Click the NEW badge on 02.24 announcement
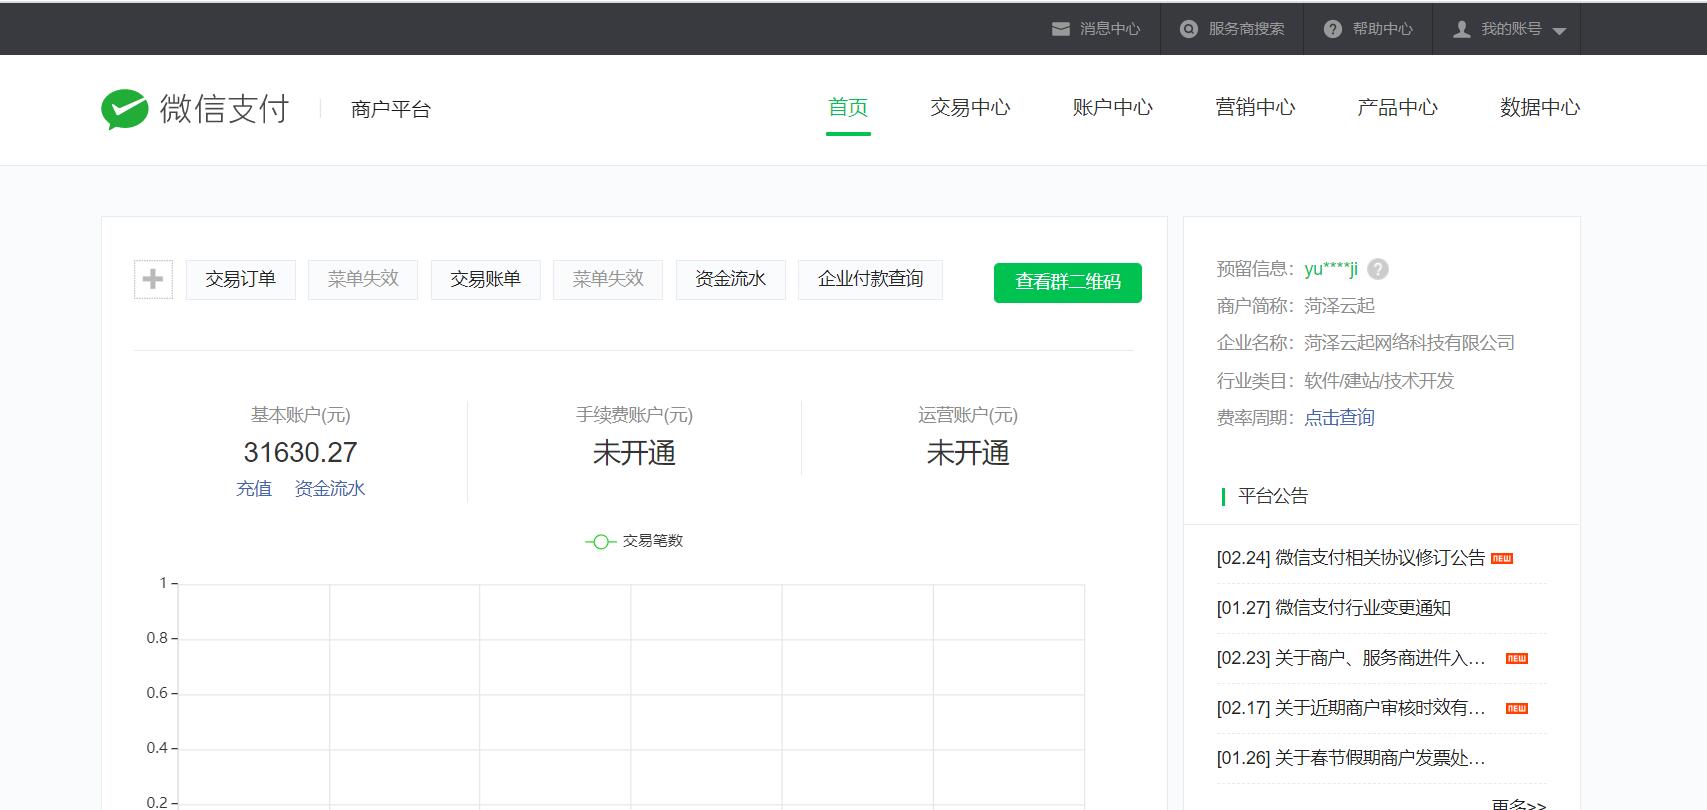Image resolution: width=1707 pixels, height=810 pixels. 1502,558
